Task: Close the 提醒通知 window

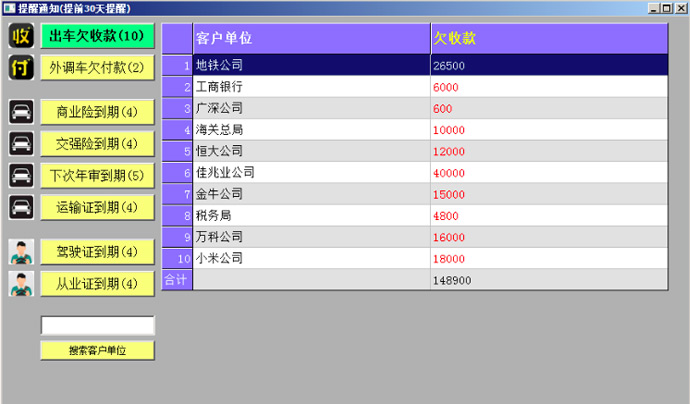Action: pyautogui.click(x=681, y=8)
